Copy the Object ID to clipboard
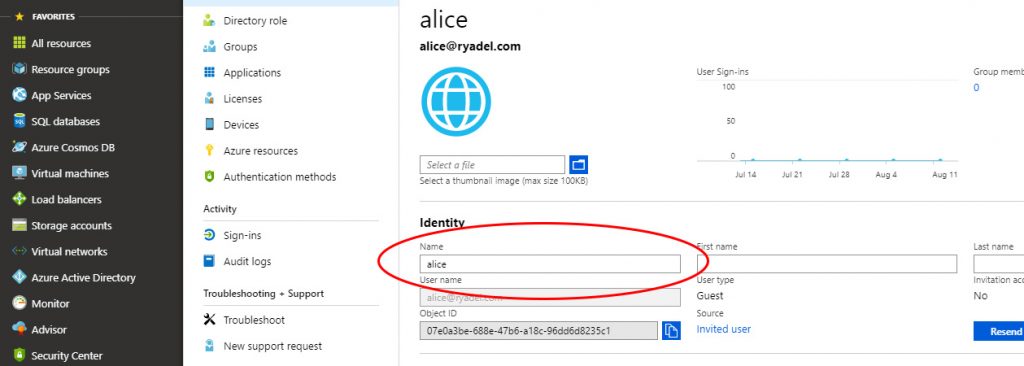1024x366 pixels. point(671,331)
